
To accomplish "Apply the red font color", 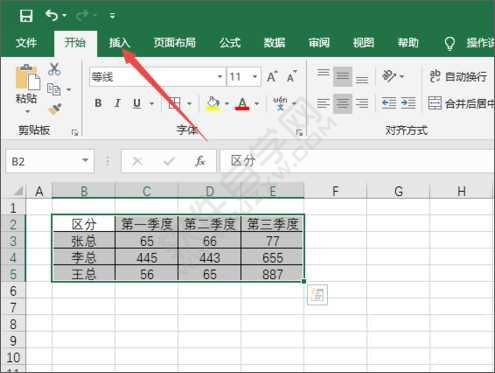I will pyautogui.click(x=242, y=104).
